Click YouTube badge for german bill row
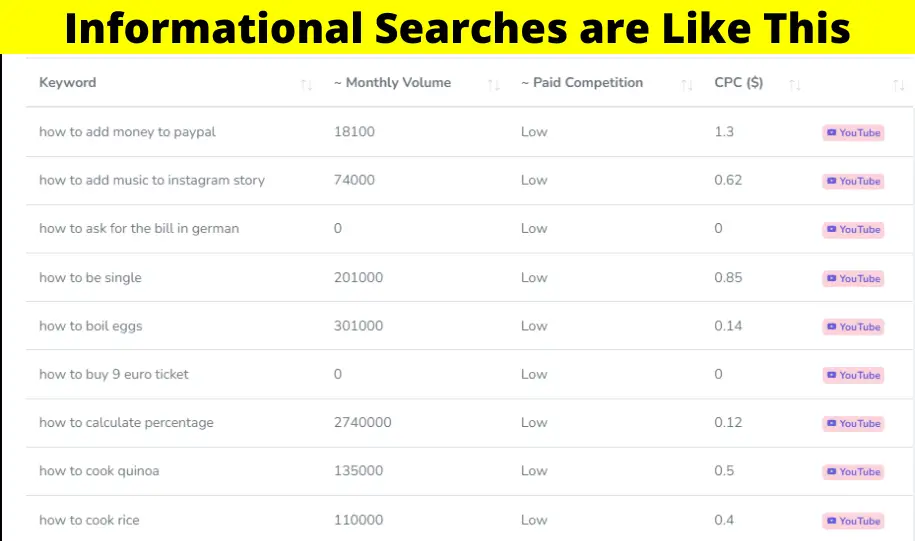This screenshot has height=541, width=915. [853, 229]
